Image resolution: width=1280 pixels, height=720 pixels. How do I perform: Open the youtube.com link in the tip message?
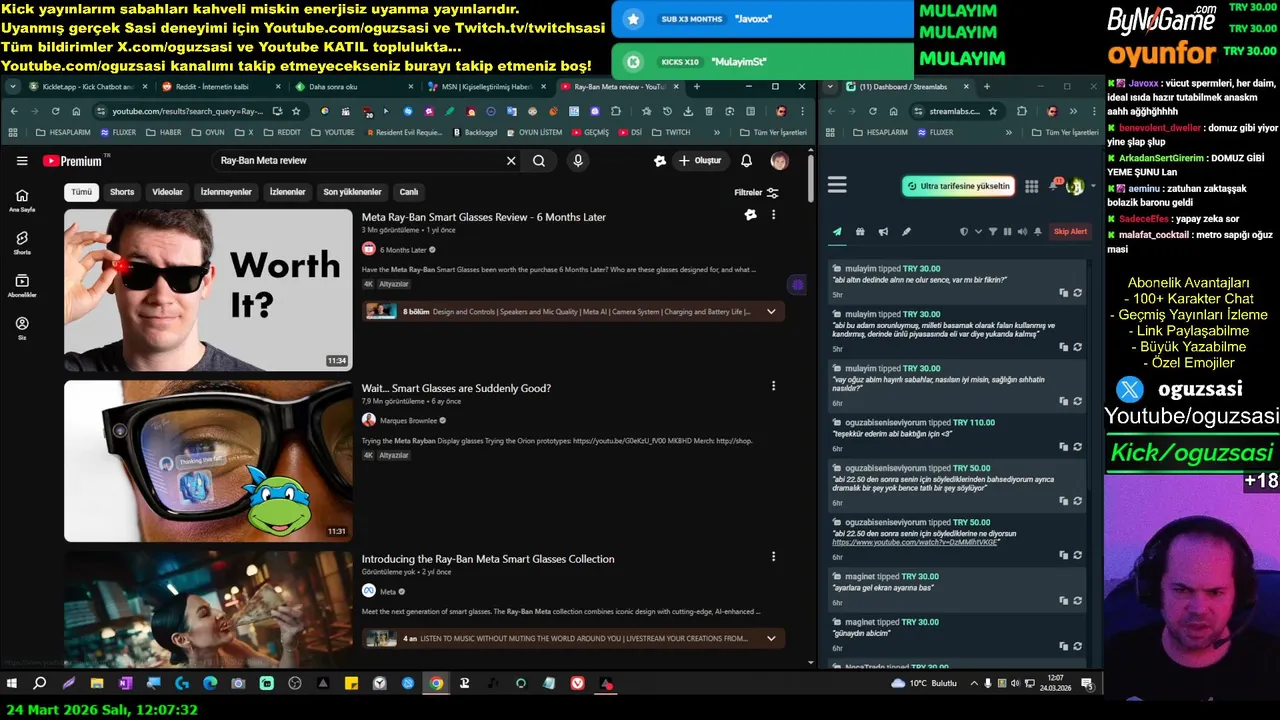[x=914, y=542]
